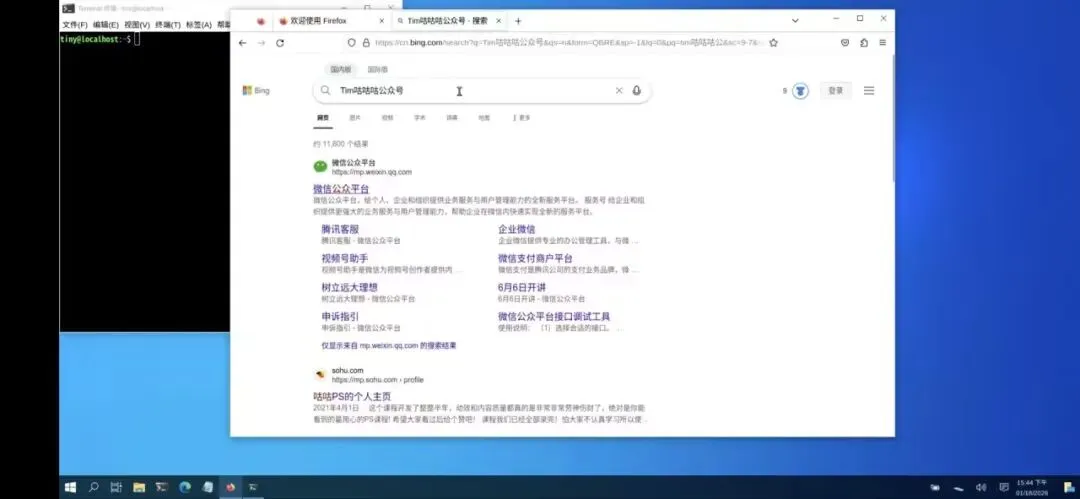Click the green WeChat favicon of first result
Image resolution: width=1080 pixels, height=499 pixels.
click(320, 167)
